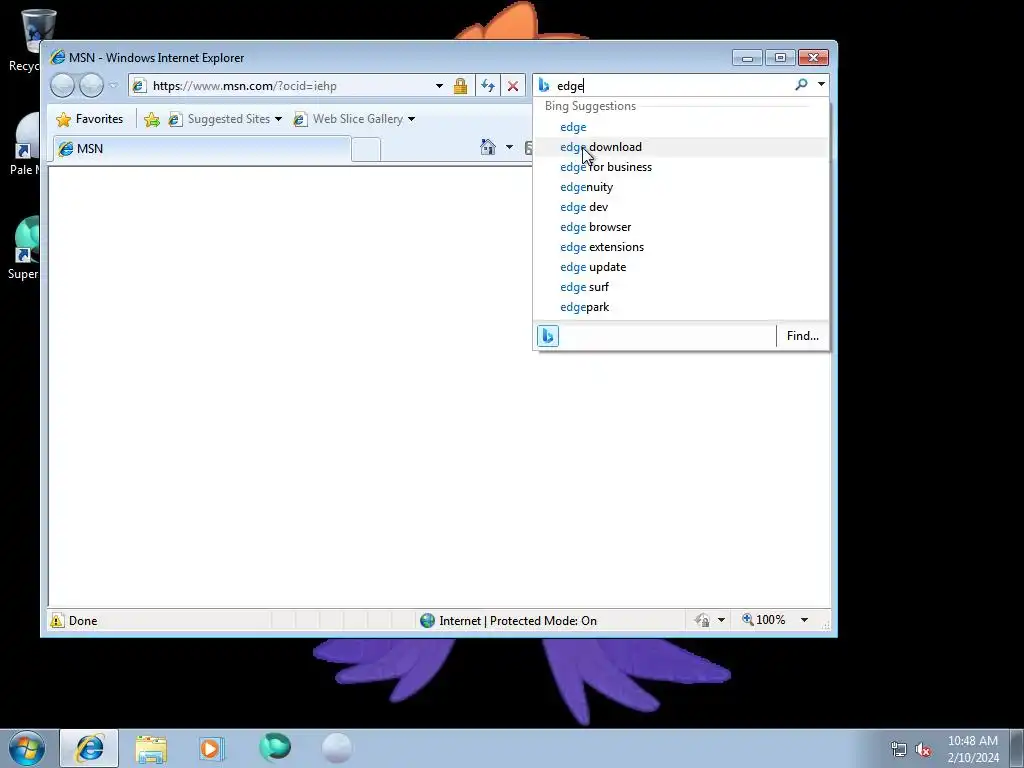
Task: Click the muted volume tray icon
Action: tap(923, 749)
